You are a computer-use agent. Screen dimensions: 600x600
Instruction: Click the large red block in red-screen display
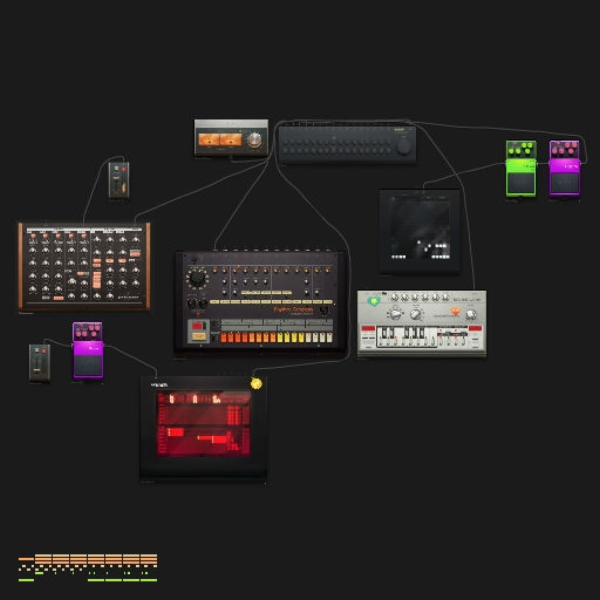176,432
